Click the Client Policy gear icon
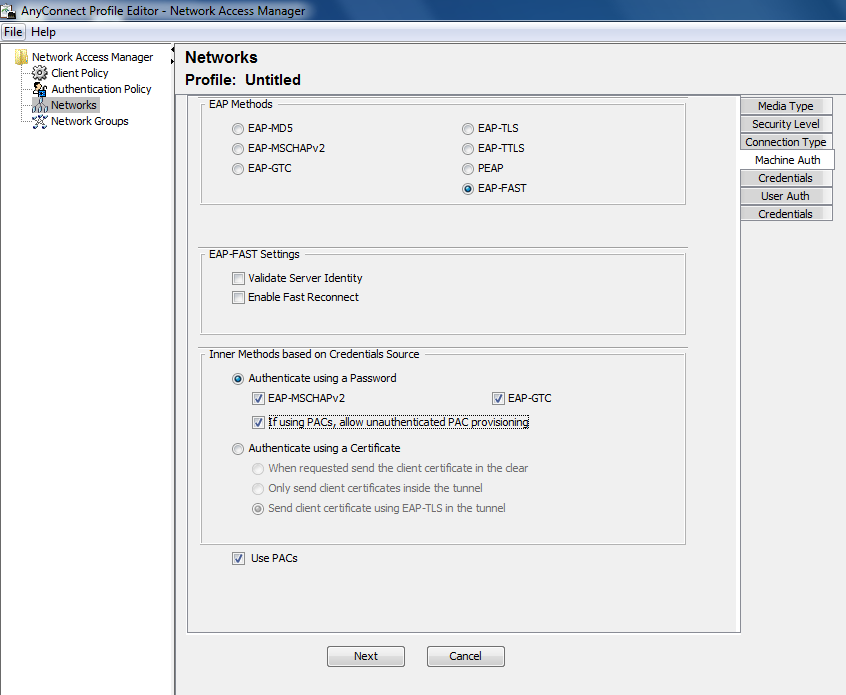Viewport: 846px width, 695px height. tap(39, 73)
